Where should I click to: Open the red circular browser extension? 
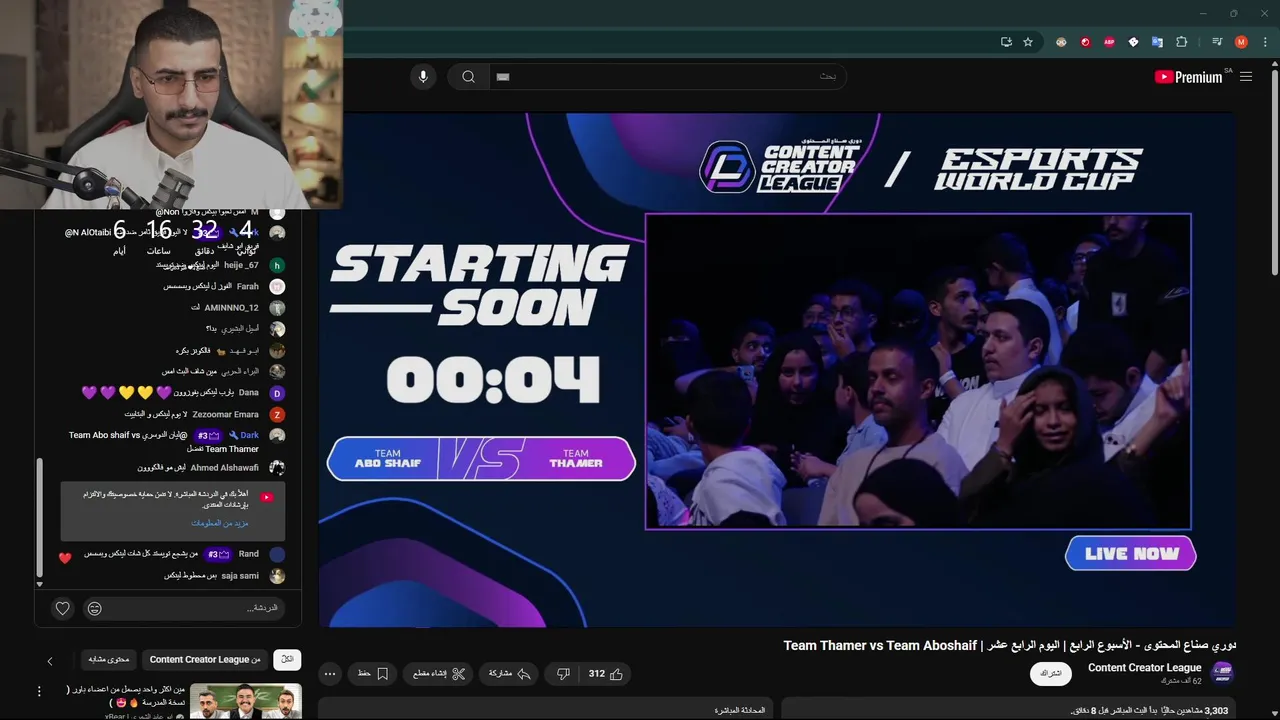[1085, 42]
